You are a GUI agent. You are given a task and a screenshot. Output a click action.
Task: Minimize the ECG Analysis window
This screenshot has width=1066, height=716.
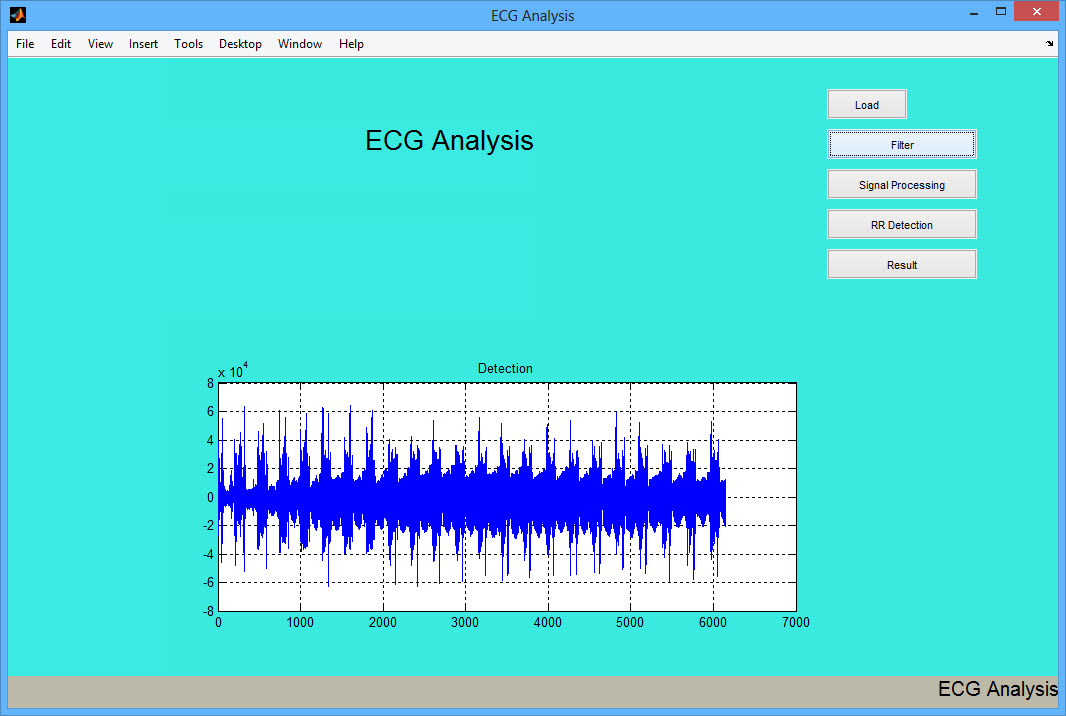(x=974, y=12)
